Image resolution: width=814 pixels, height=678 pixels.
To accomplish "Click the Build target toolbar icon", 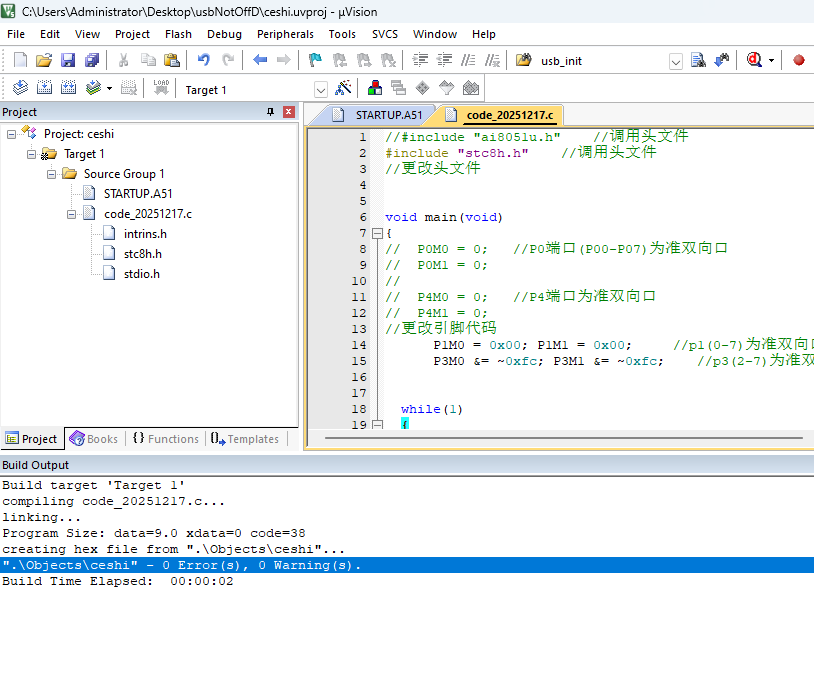I will click(44, 88).
